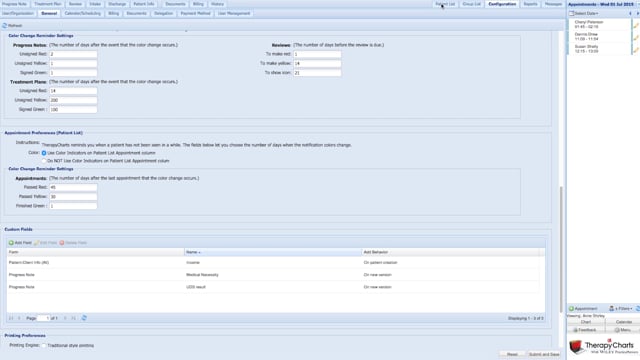The image size is (640, 360).
Task: Click the Reset button
Action: coord(512,354)
